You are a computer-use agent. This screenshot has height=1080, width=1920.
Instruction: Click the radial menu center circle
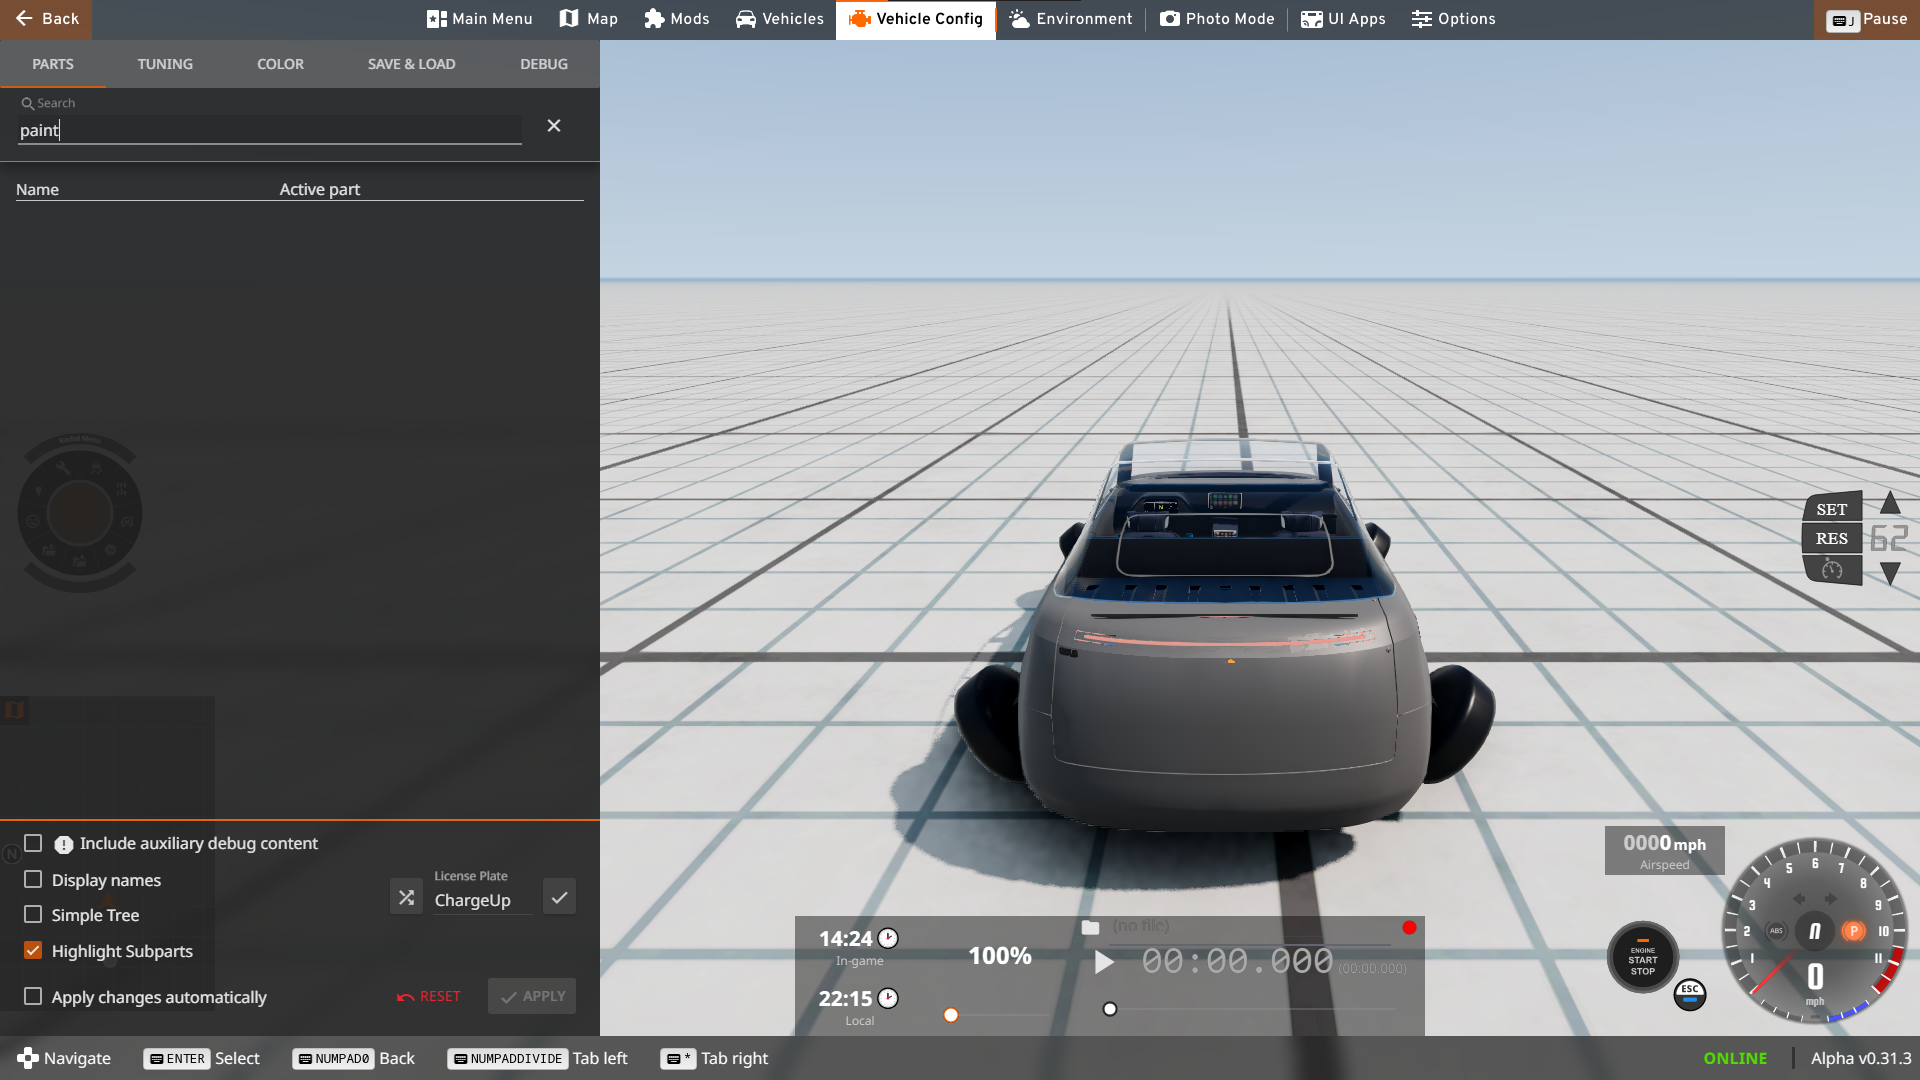tap(80, 514)
